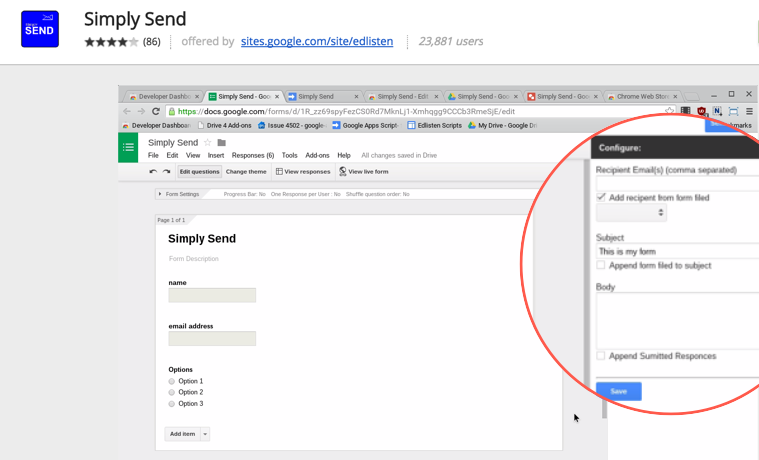Switch to the blue-arrow Simply Send tab
The height and width of the screenshot is (460, 759).
(x=323, y=96)
